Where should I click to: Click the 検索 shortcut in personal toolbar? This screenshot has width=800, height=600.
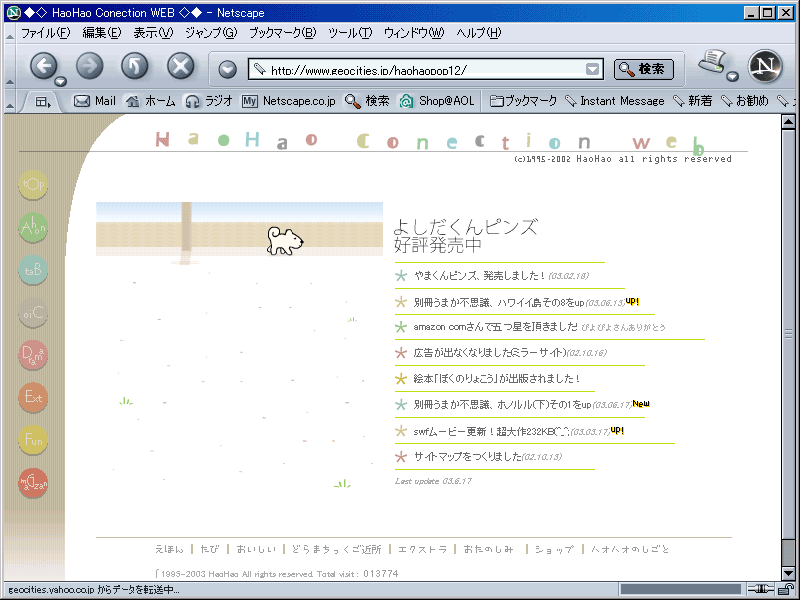tap(367, 101)
